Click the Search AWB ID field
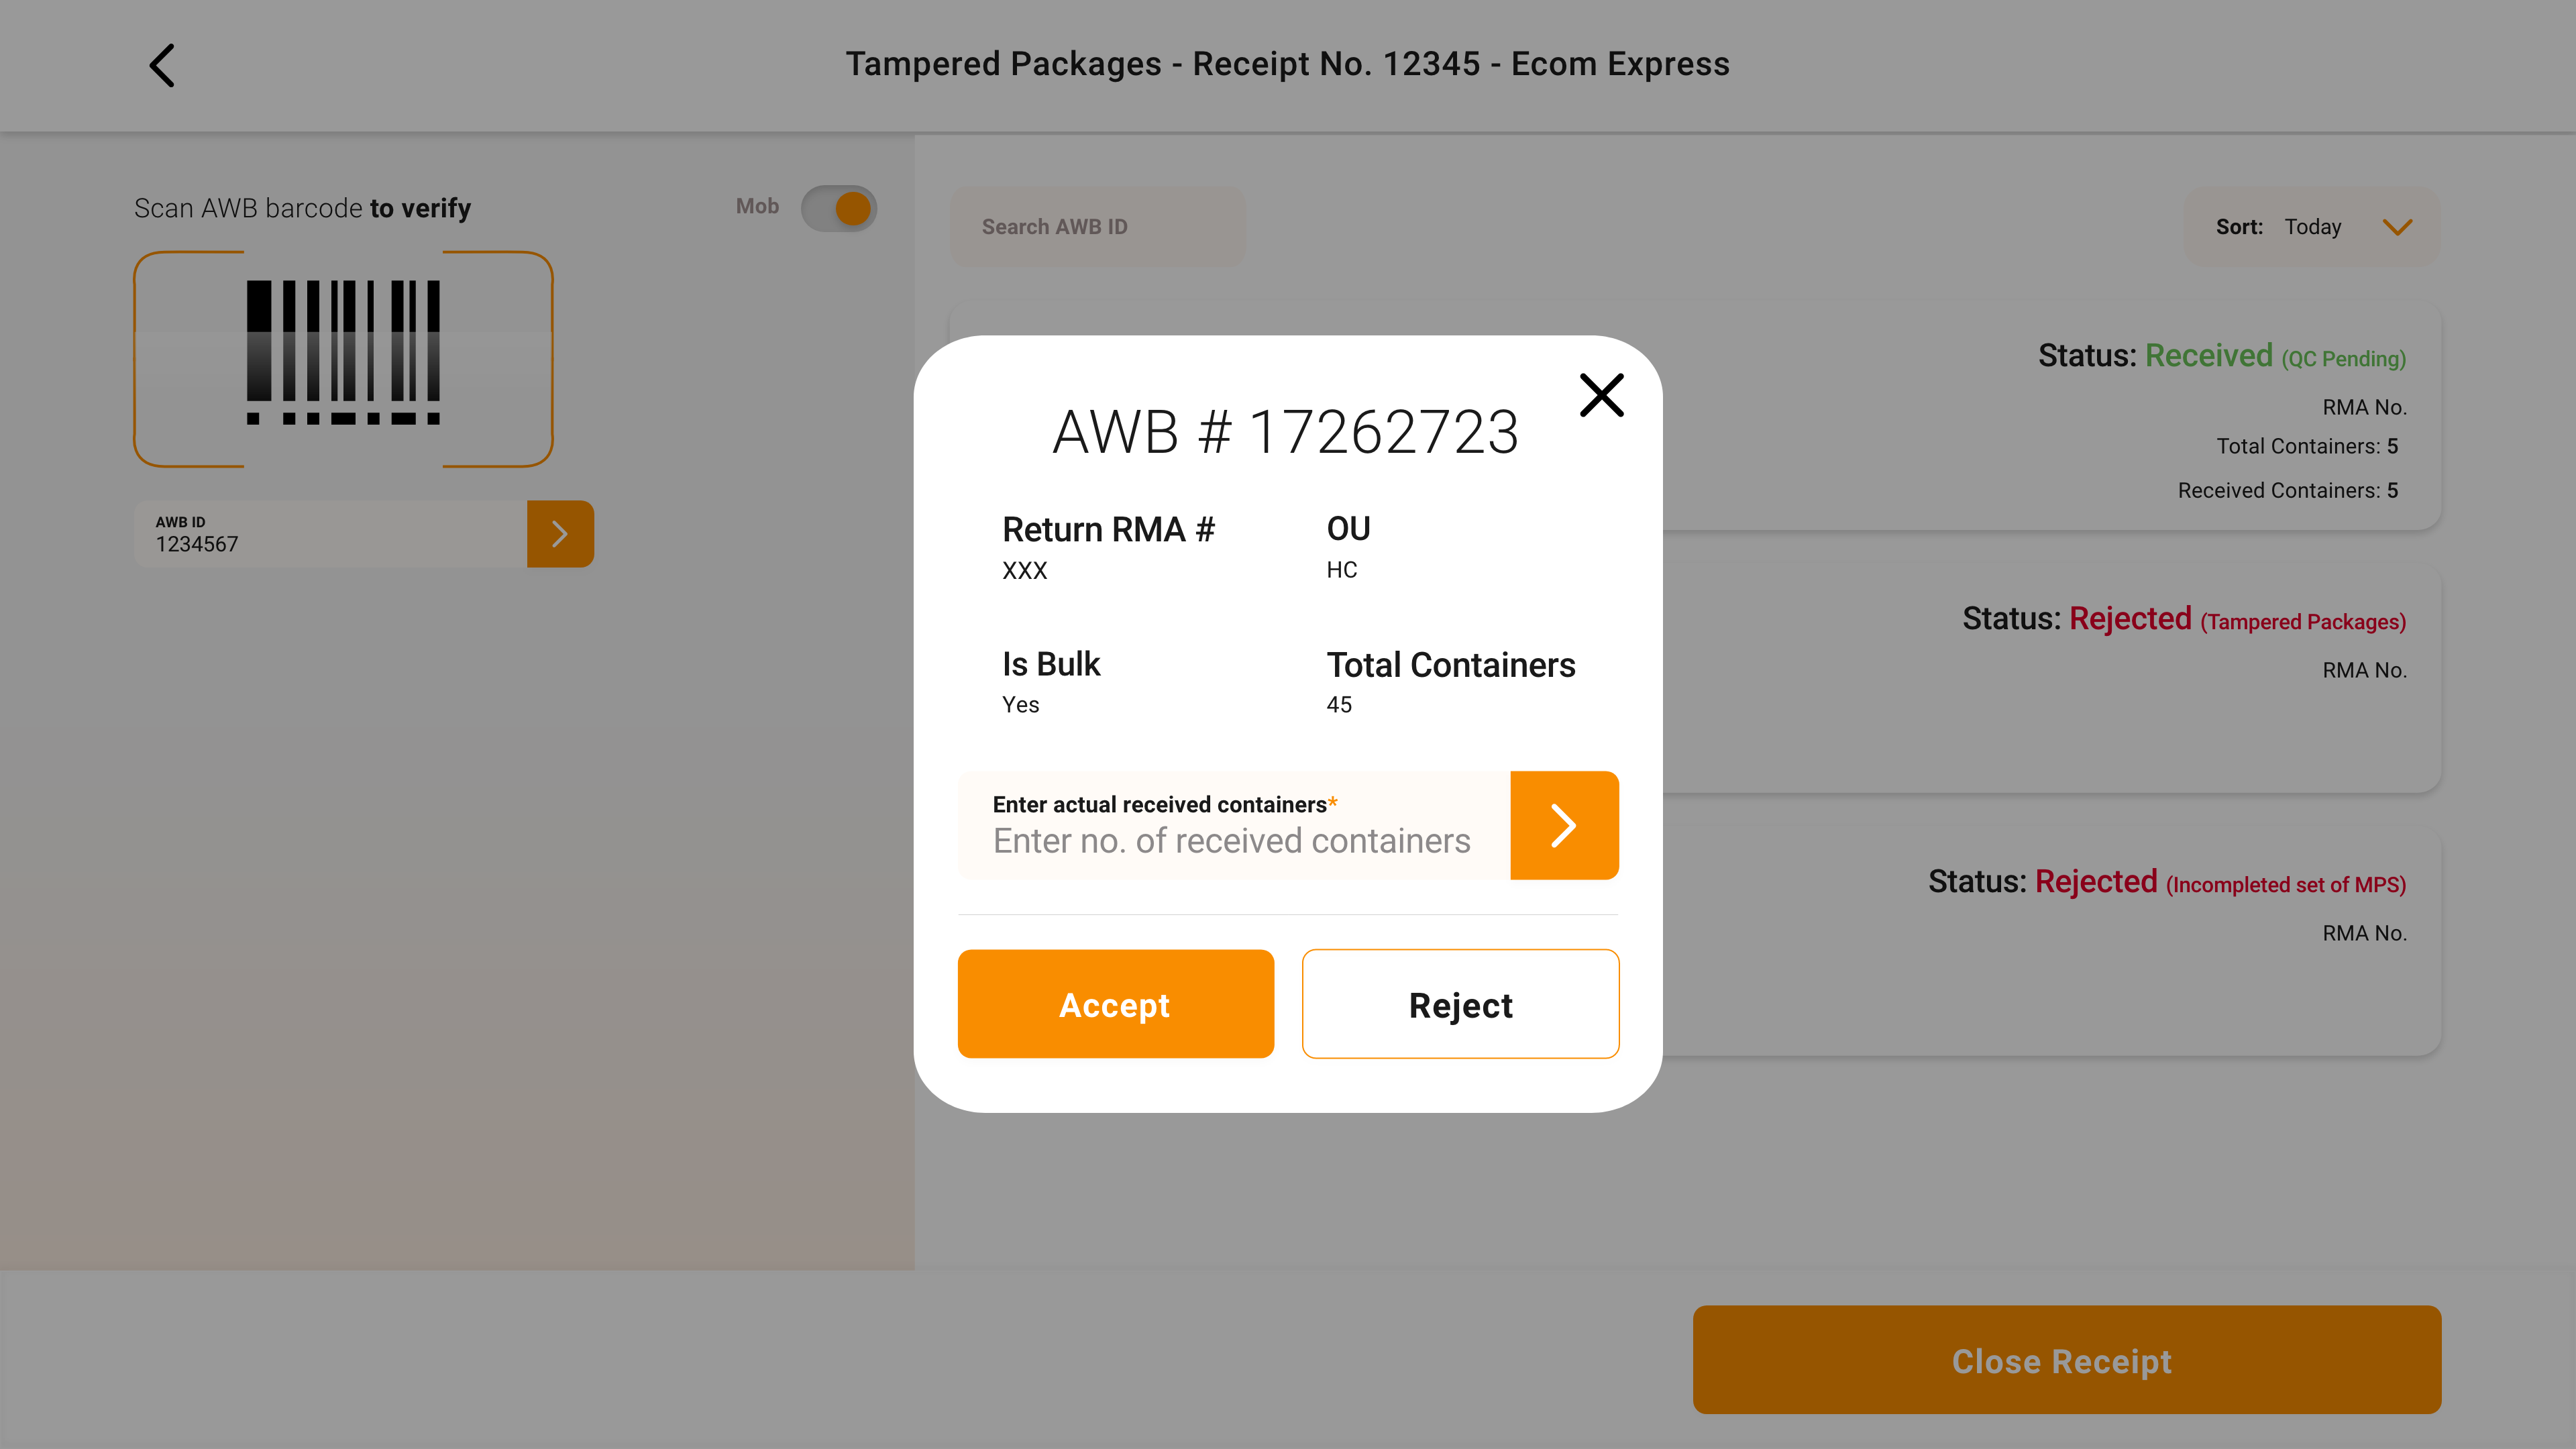This screenshot has height=1449, width=2576. pos(1097,227)
